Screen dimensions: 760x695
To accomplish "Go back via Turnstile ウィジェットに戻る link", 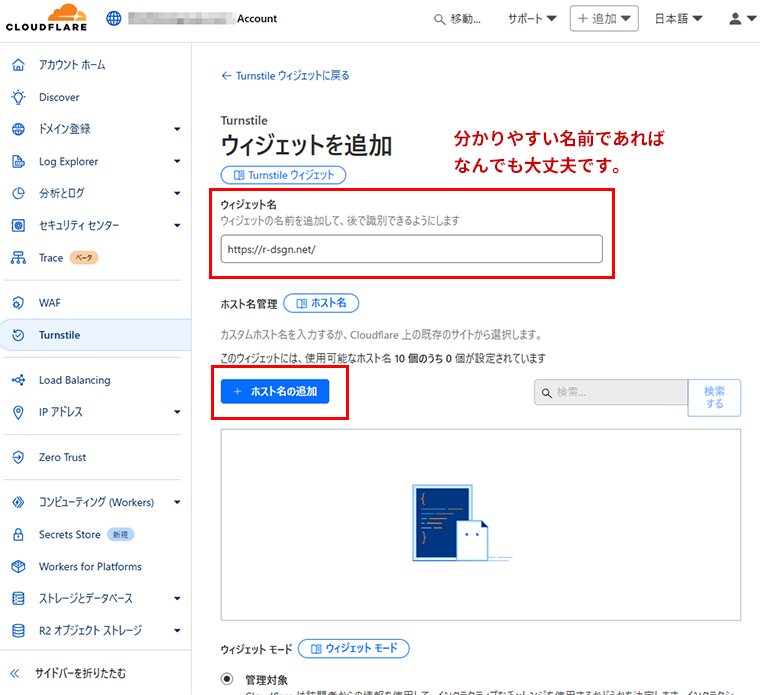I will tap(285, 76).
